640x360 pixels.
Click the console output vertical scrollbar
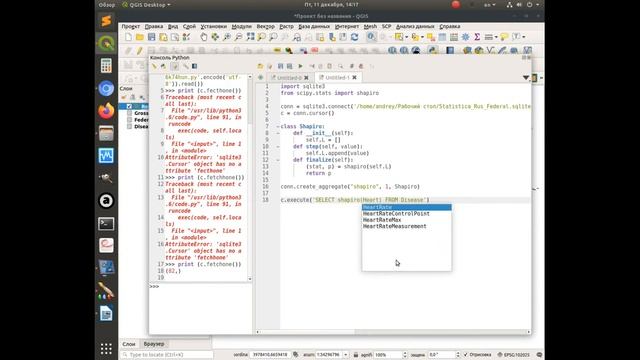click(x=250, y=178)
